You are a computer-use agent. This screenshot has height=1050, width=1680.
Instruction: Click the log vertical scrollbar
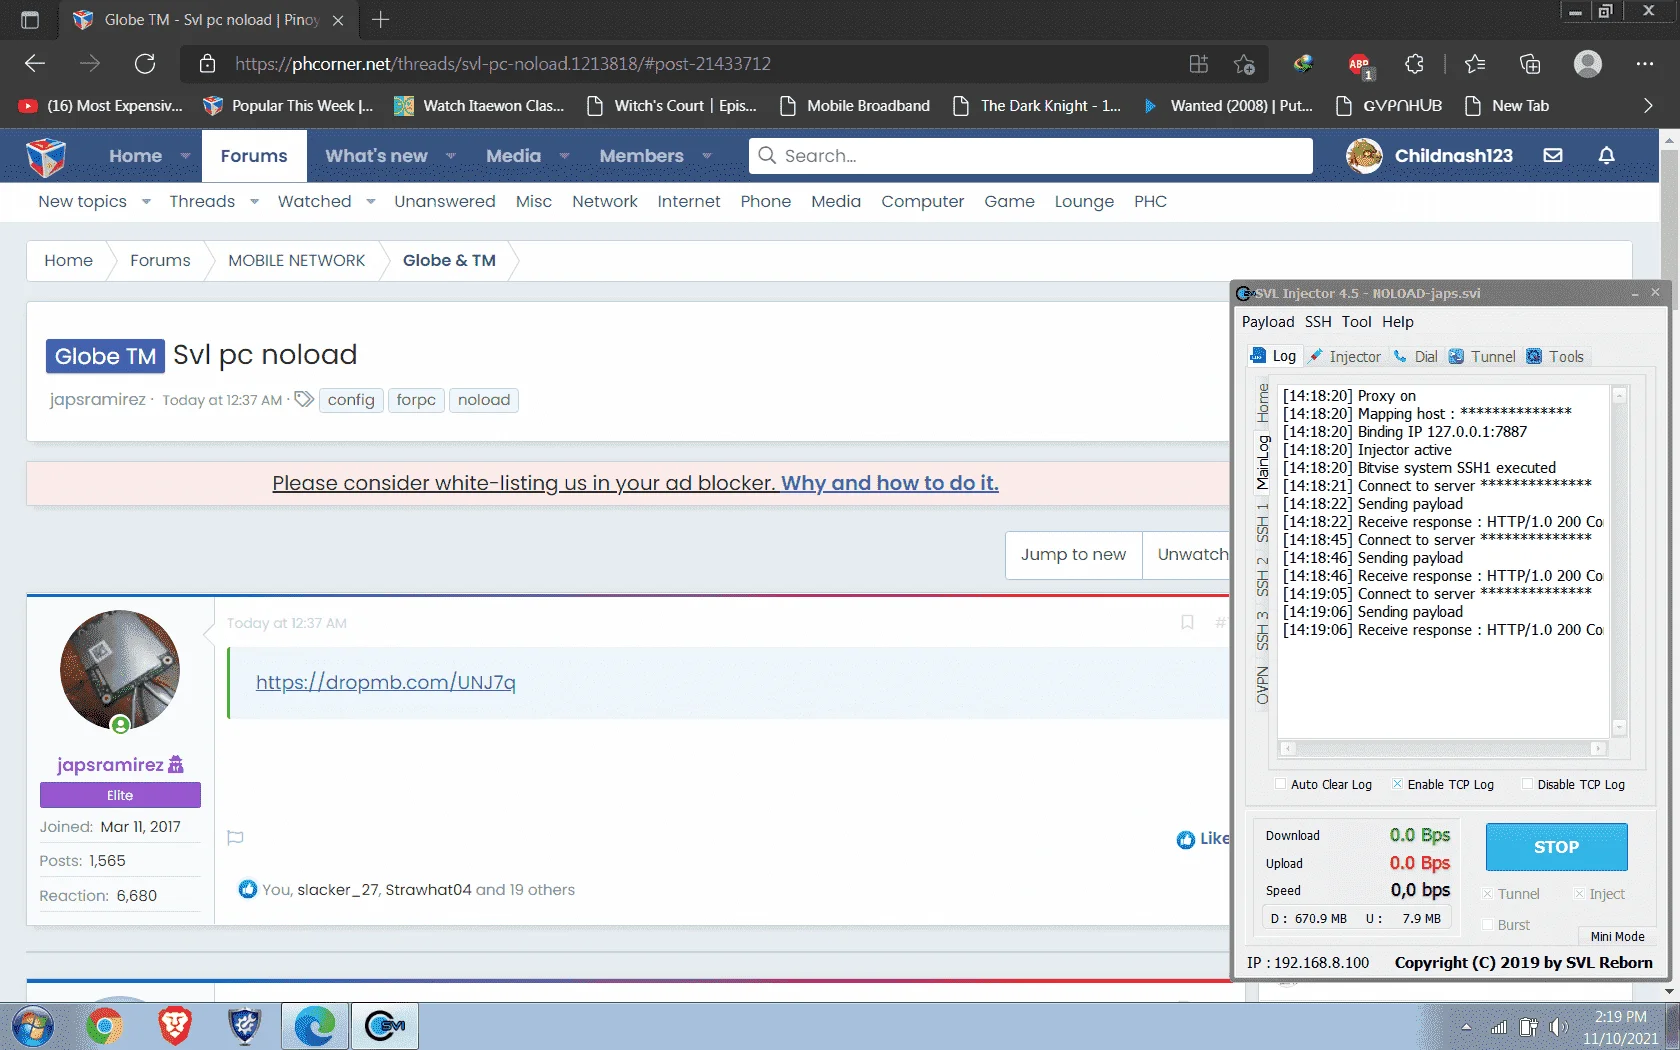(x=1619, y=561)
